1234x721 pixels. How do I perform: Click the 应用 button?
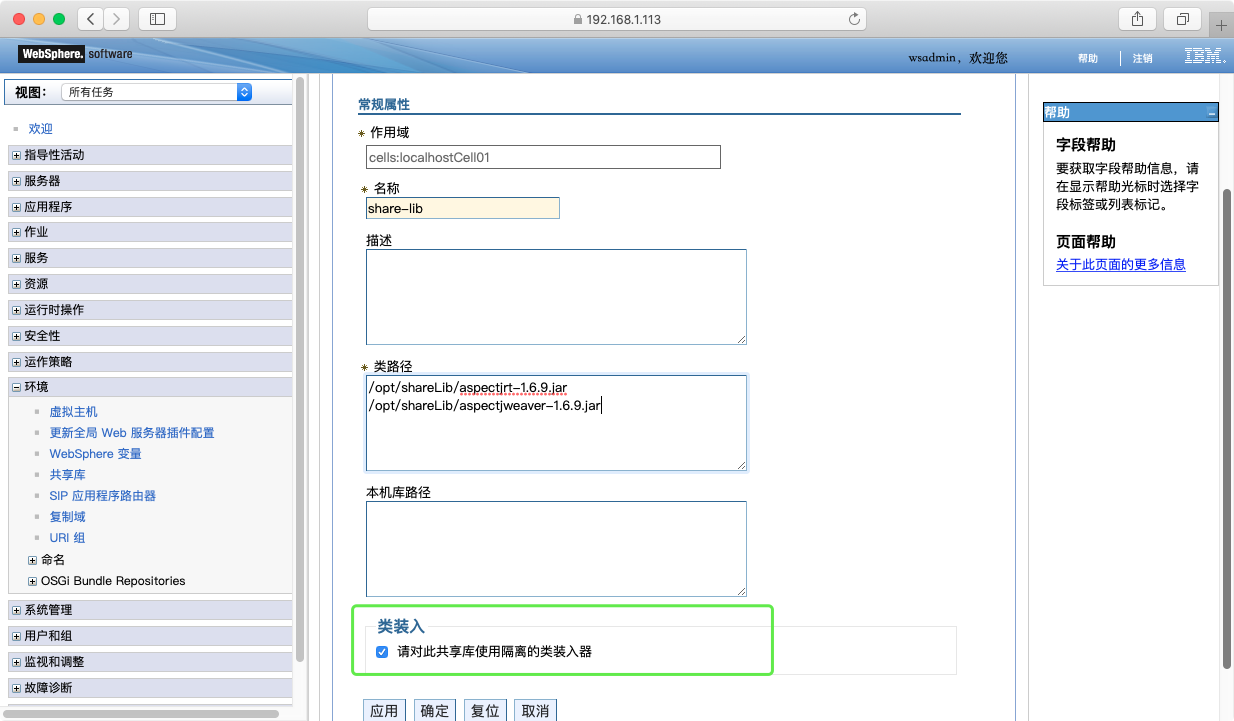(384, 710)
